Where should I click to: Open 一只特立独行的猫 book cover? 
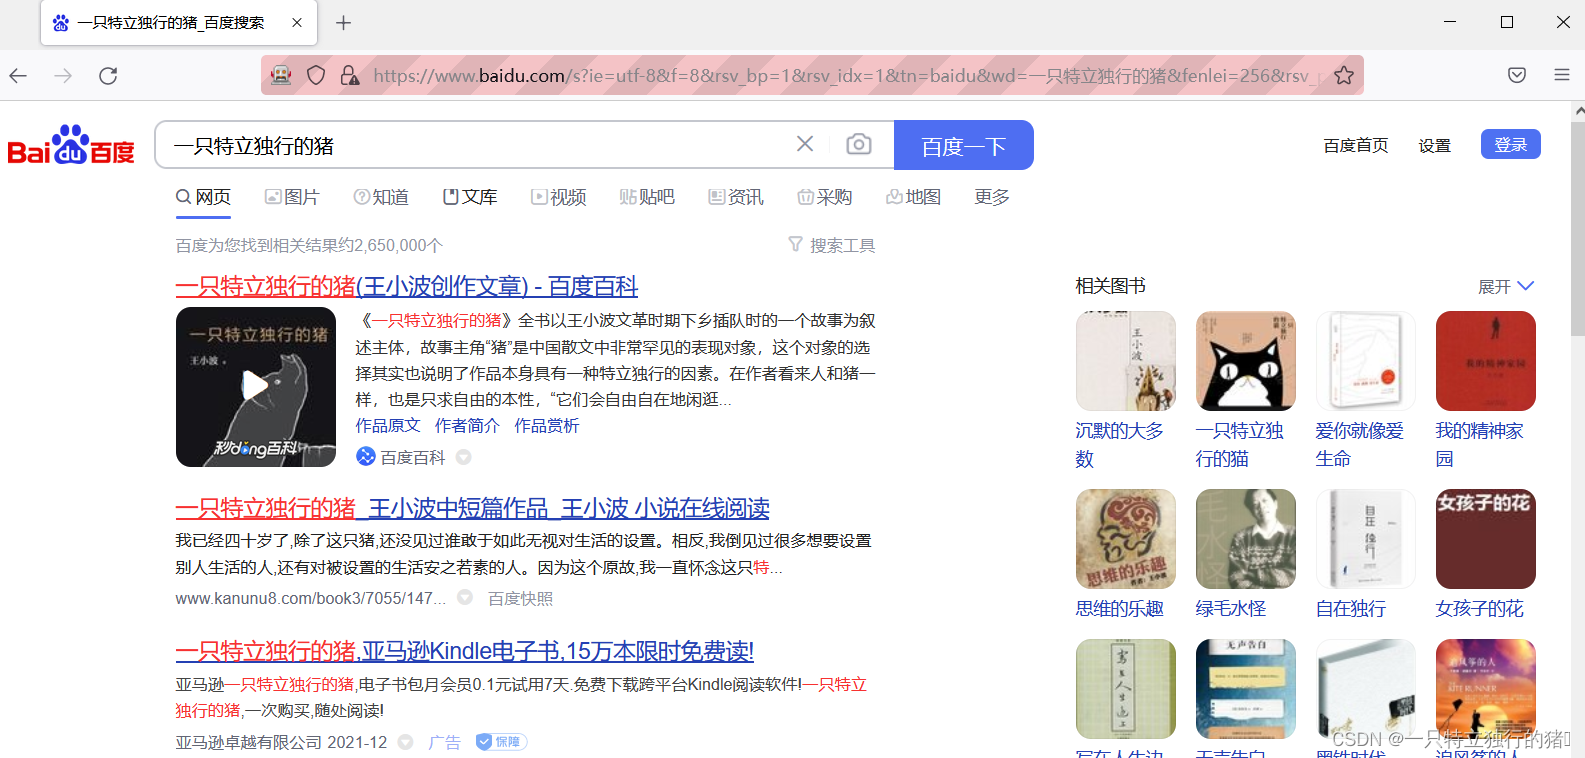click(1246, 361)
